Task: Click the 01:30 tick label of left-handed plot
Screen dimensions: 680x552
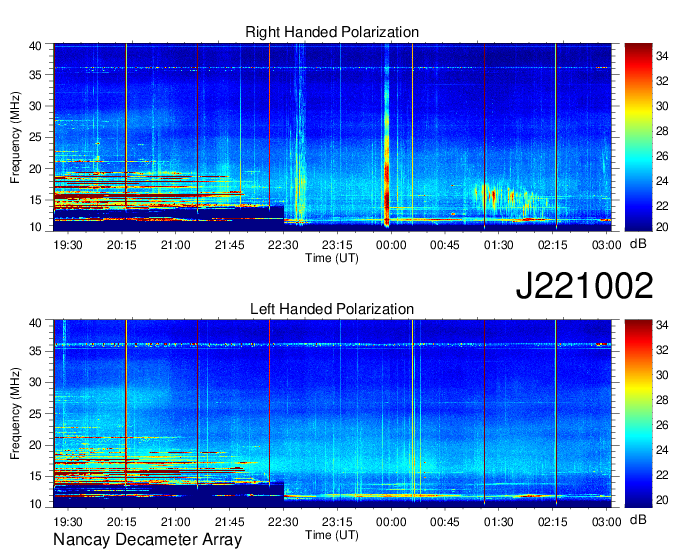Action: click(x=499, y=522)
